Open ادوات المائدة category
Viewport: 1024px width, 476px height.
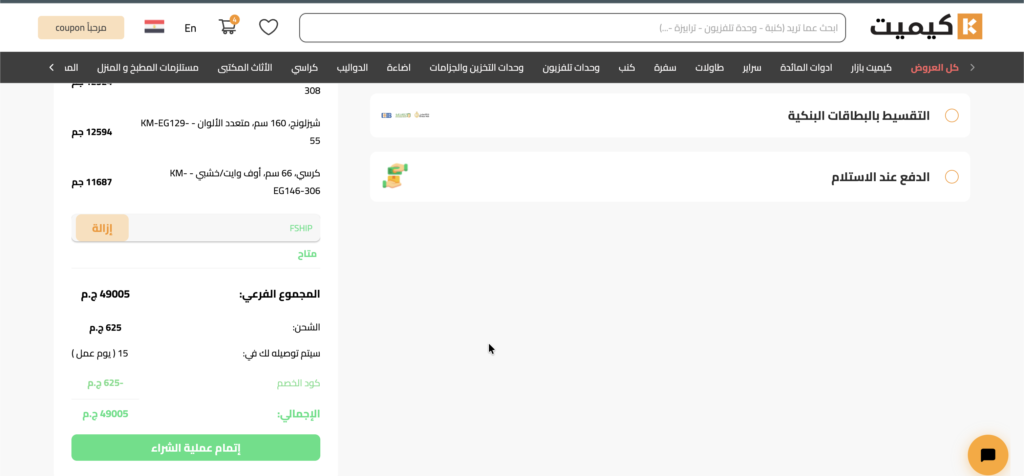pos(806,68)
